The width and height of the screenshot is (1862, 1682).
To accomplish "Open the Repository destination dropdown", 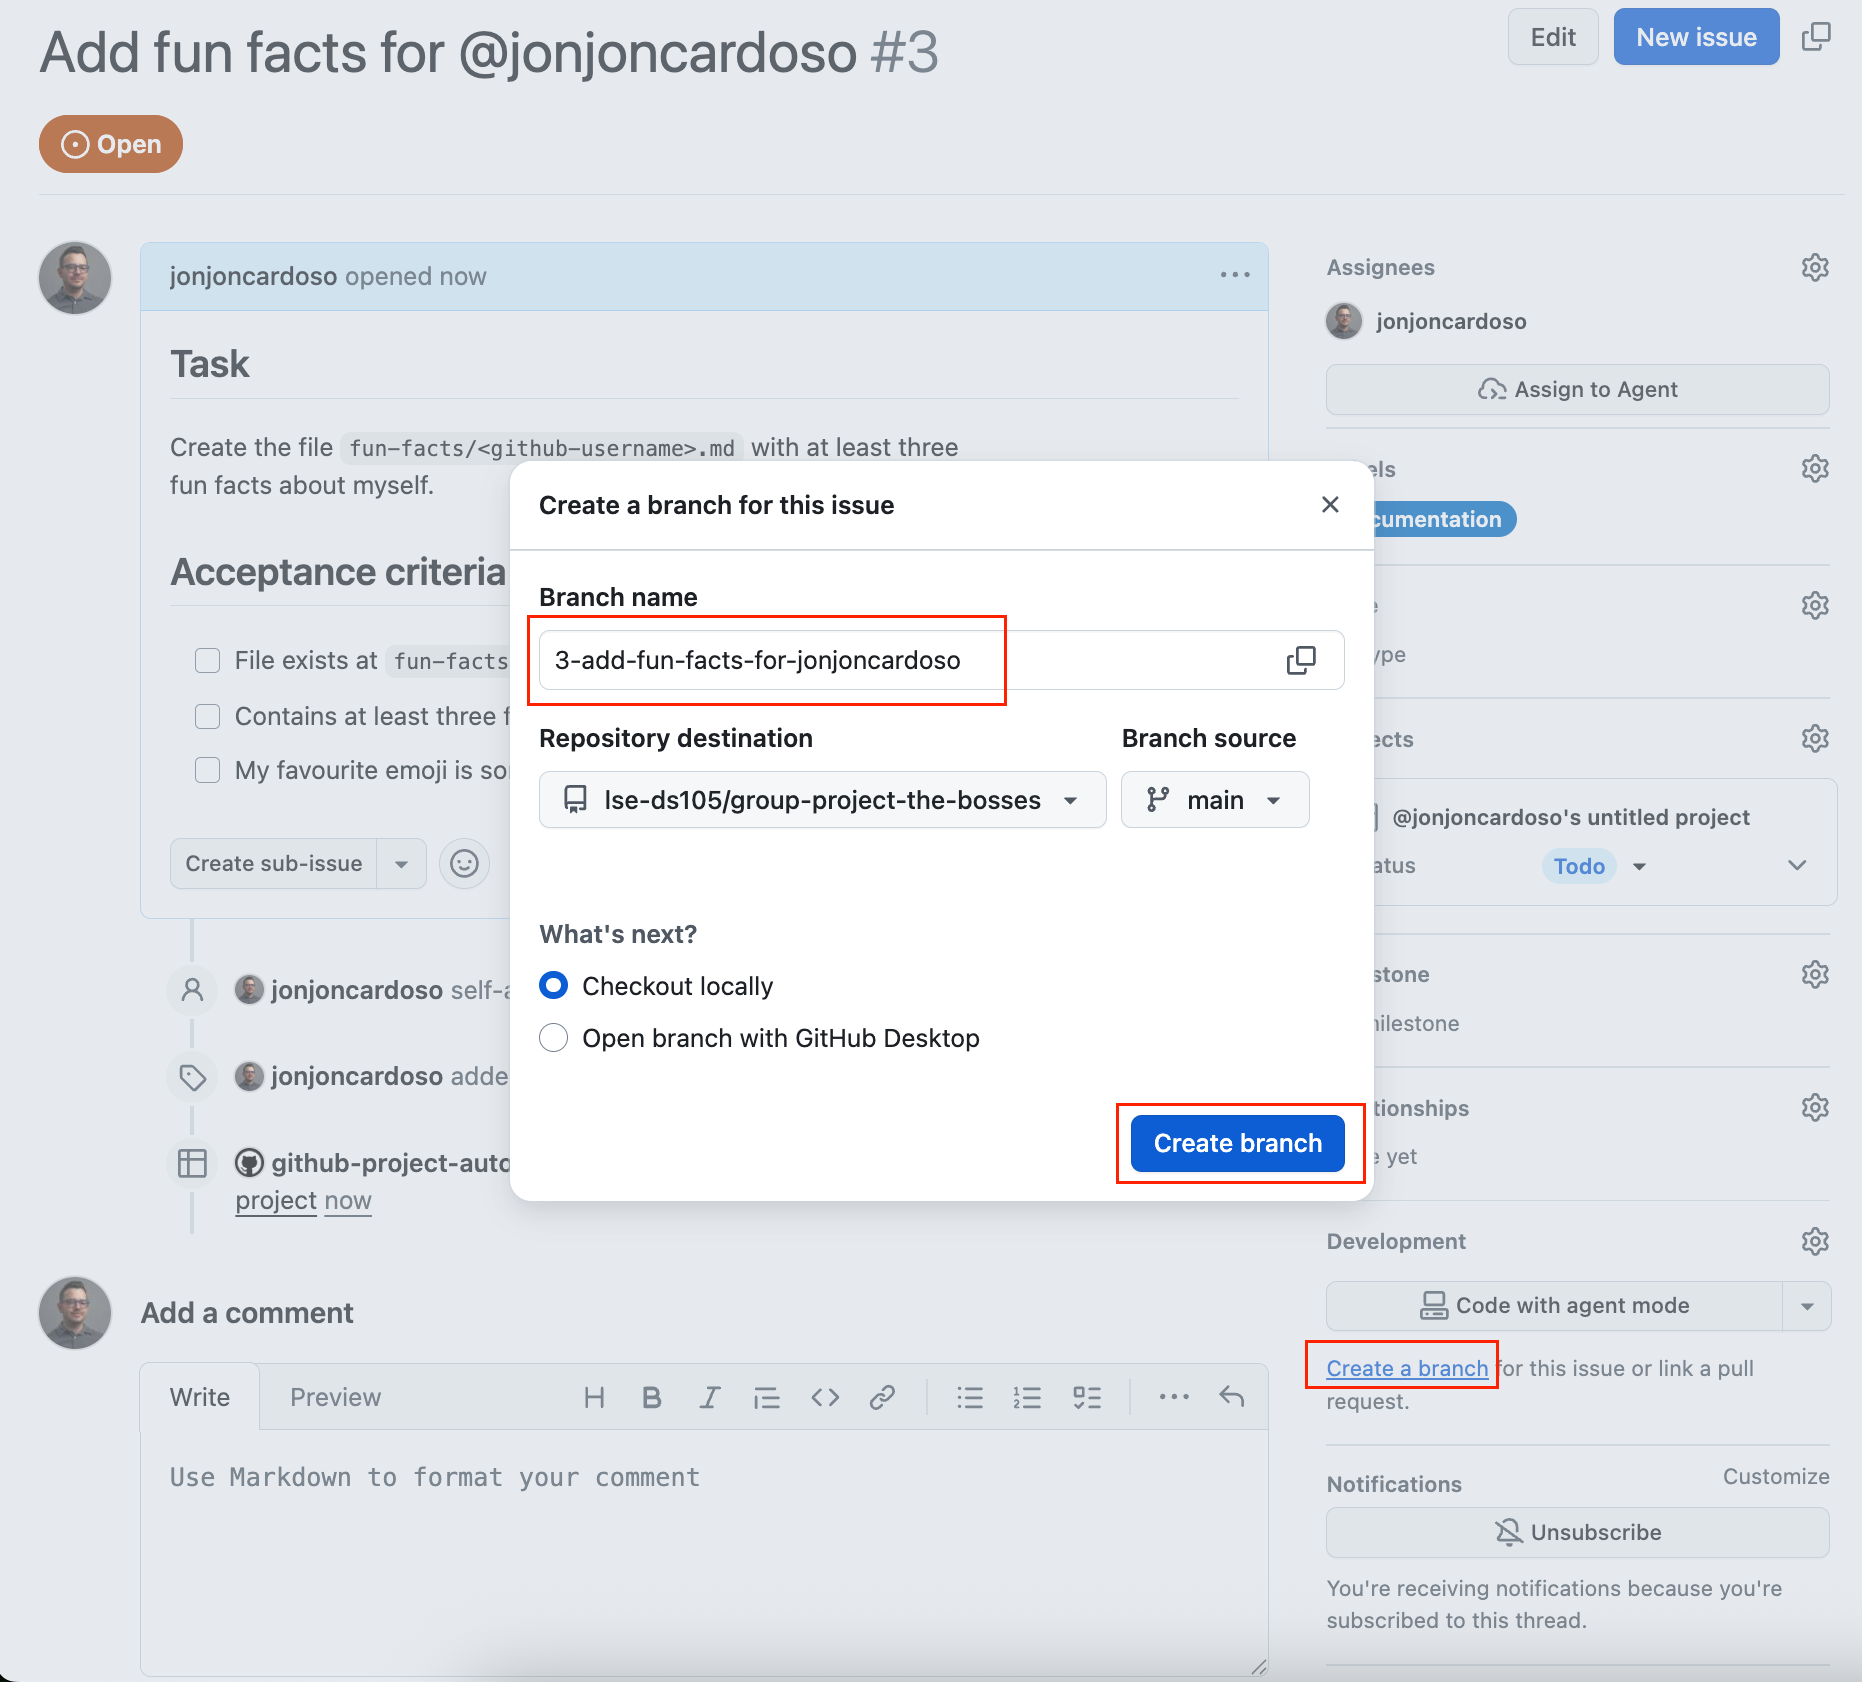I will tap(822, 800).
